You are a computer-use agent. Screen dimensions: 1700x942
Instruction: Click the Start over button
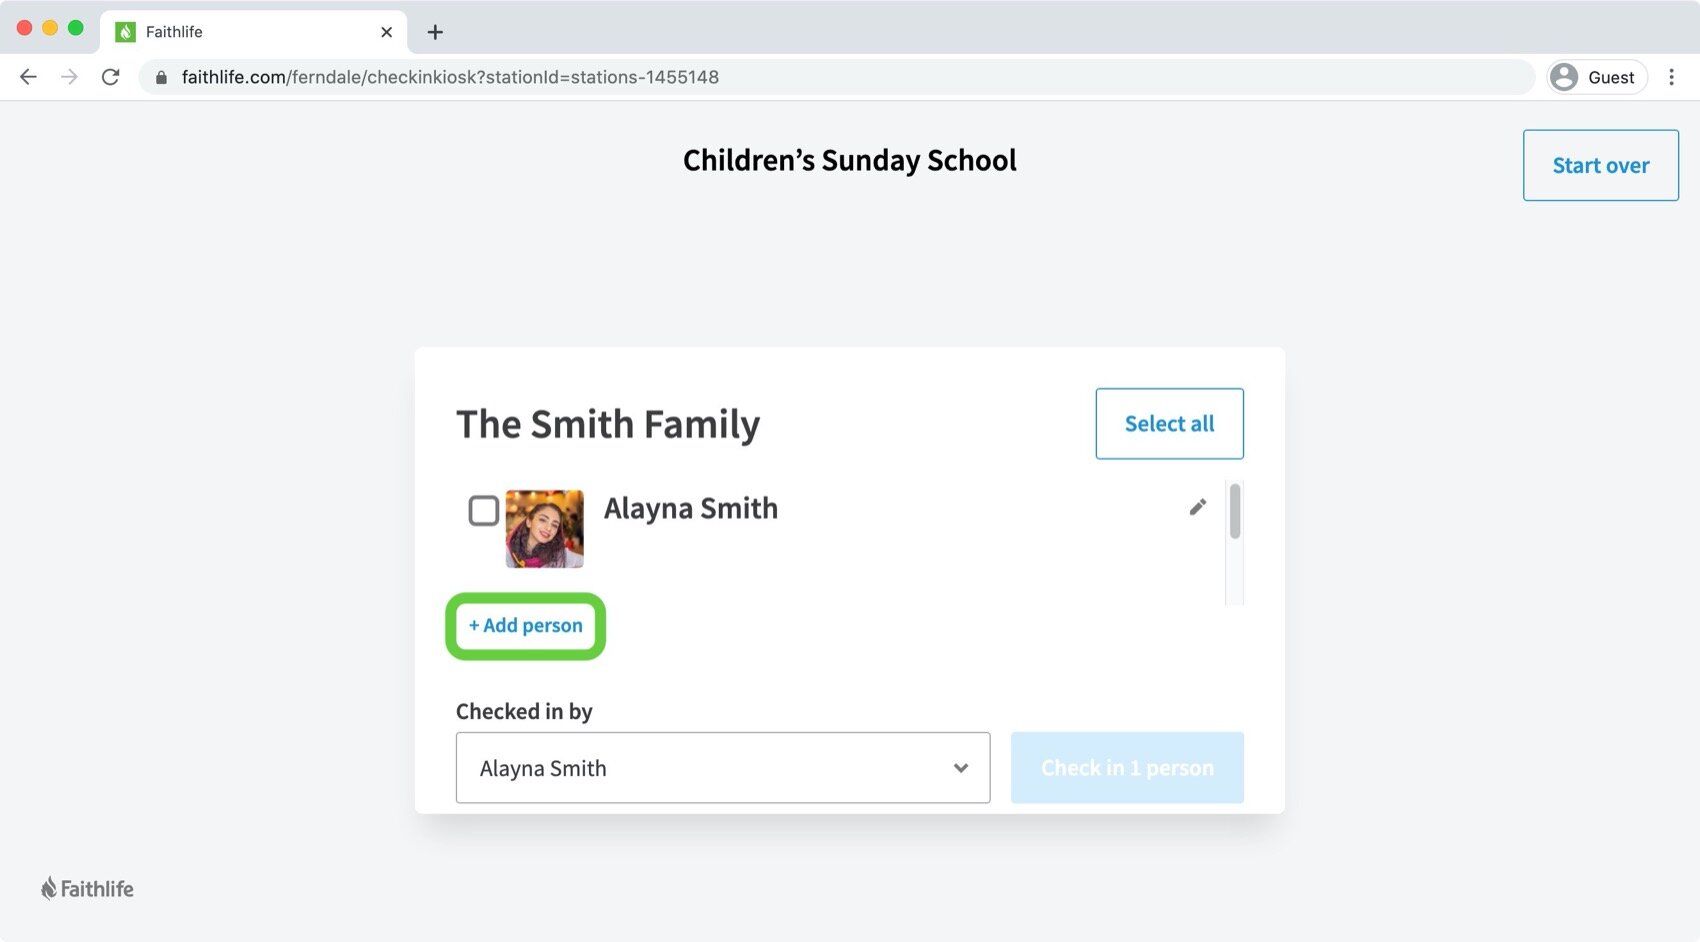click(1601, 165)
